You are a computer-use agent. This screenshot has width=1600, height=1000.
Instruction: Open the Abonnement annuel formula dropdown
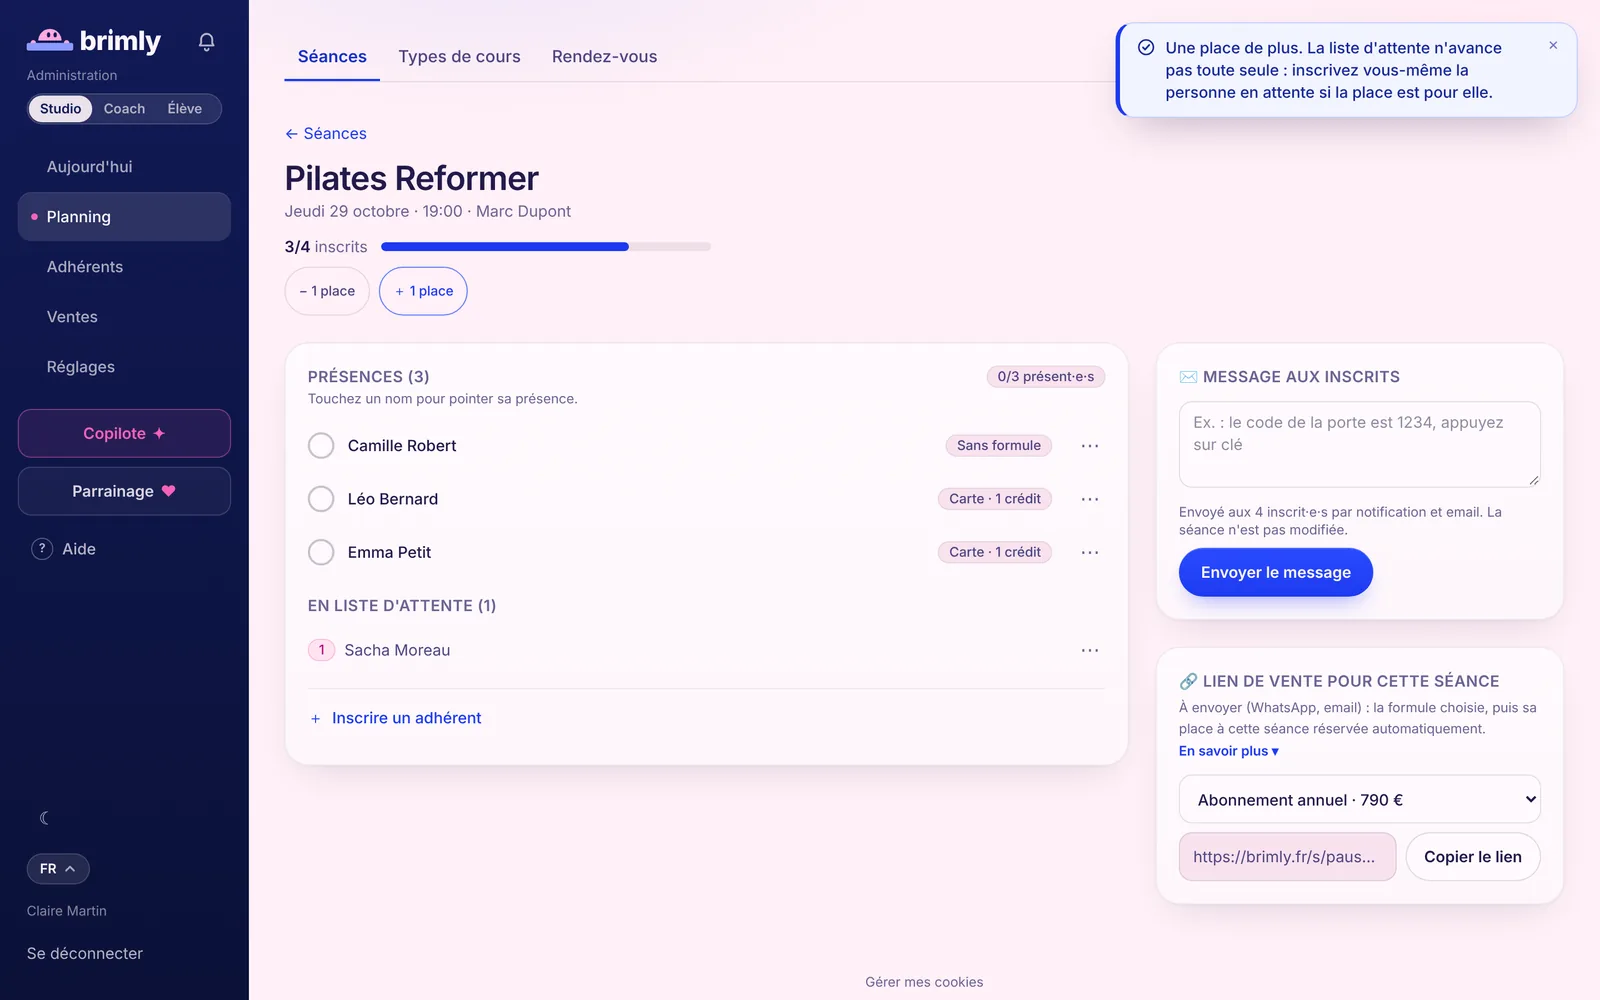pos(1360,800)
